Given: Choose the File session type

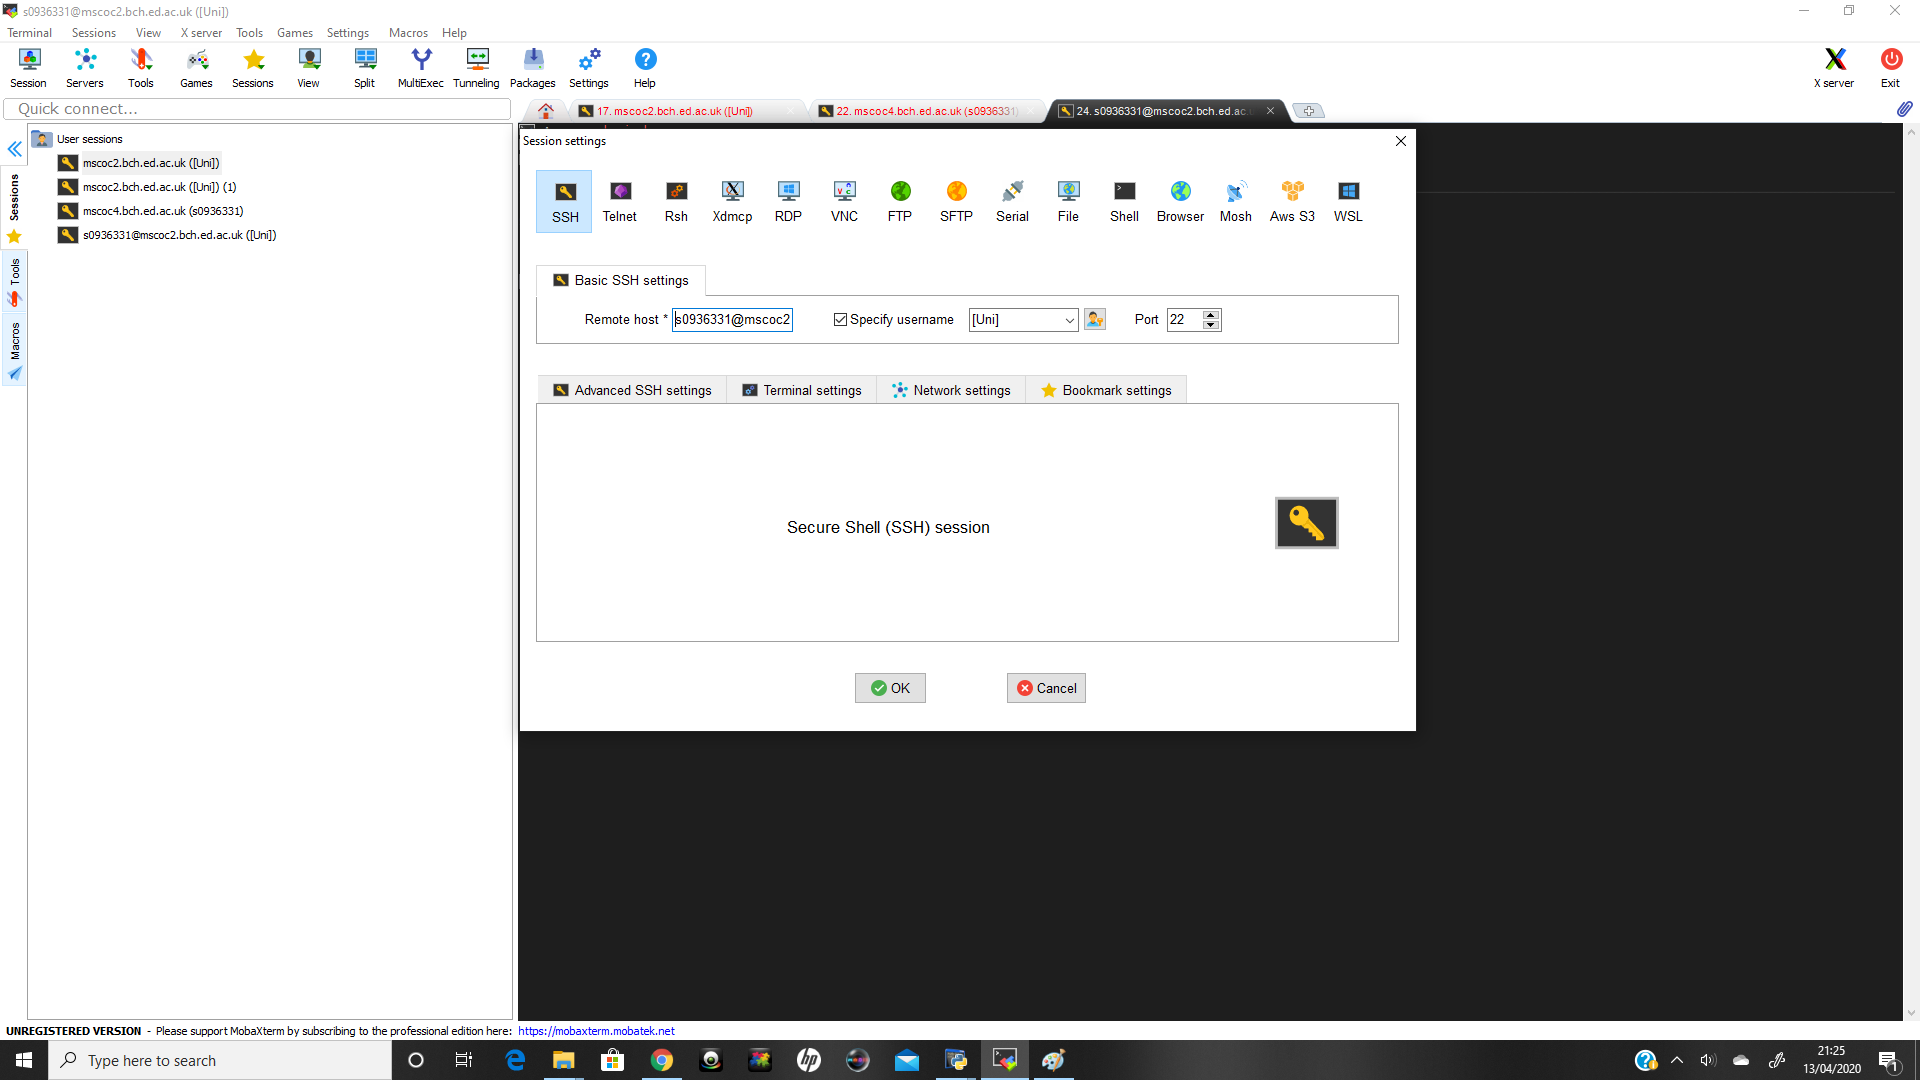Looking at the screenshot, I should tap(1068, 201).
